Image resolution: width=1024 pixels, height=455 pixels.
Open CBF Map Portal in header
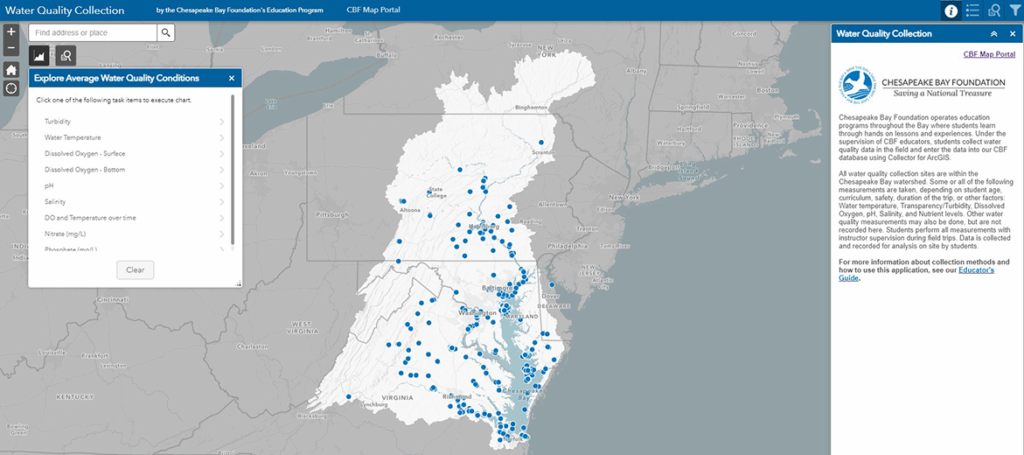tap(374, 10)
